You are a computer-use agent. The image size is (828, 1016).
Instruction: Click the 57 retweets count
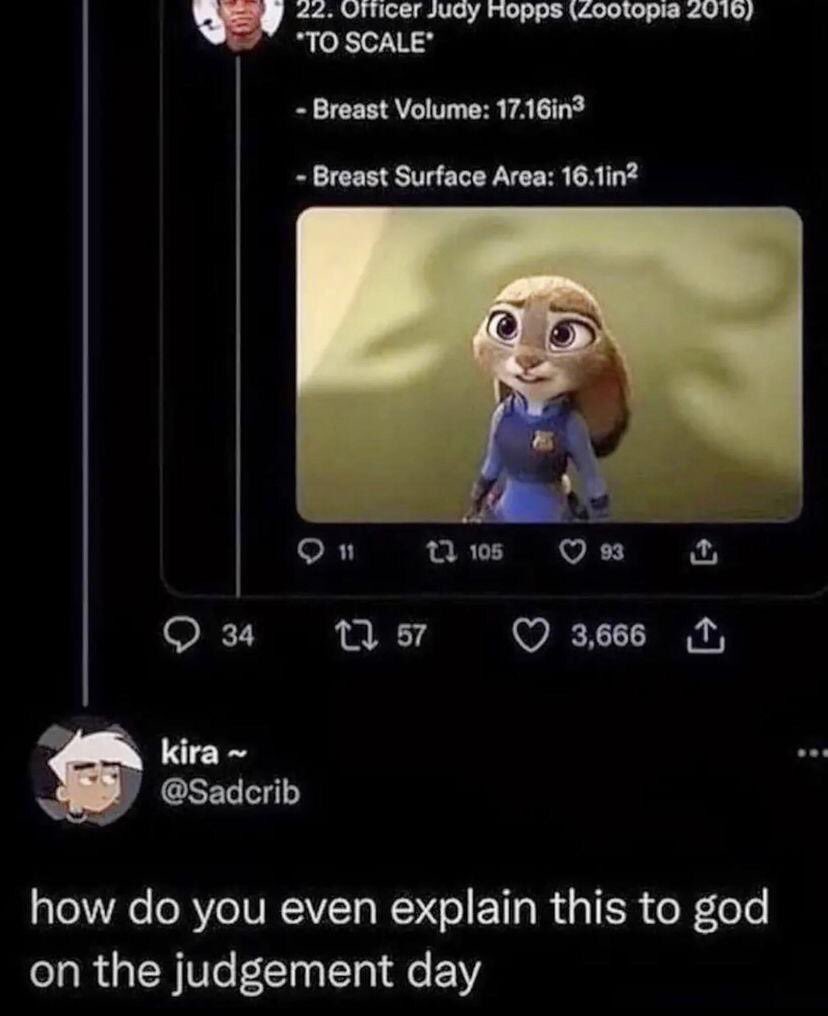(x=412, y=636)
